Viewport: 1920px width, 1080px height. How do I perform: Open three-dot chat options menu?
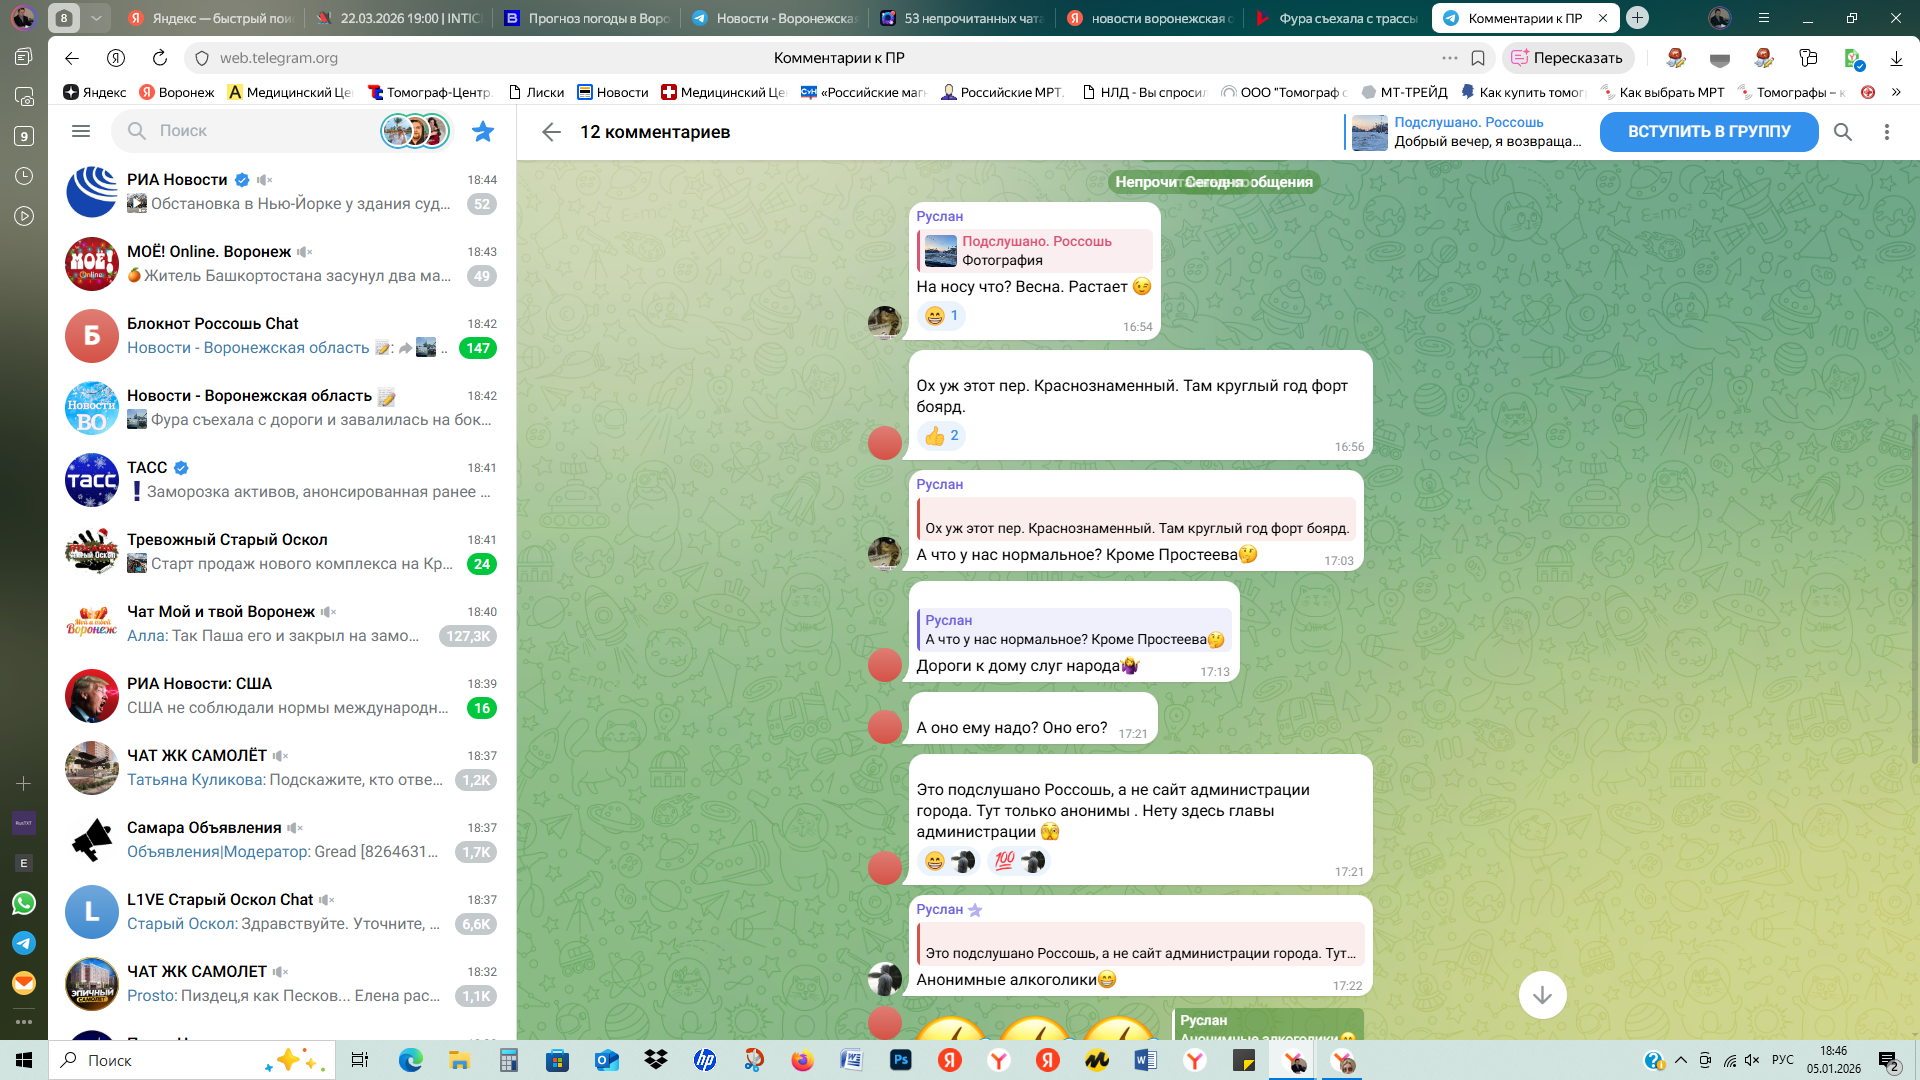(x=1886, y=132)
